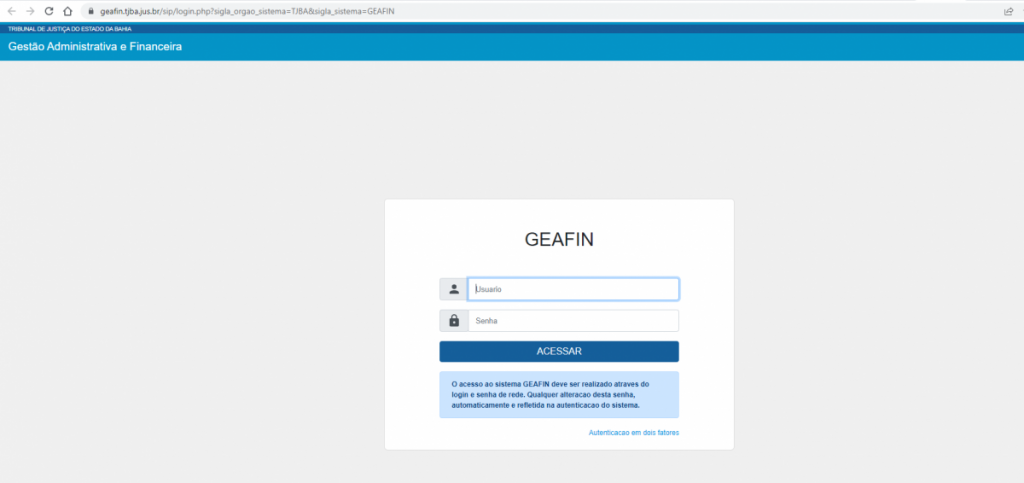The image size is (1024, 483).
Task: Click the lock icon beside Senha
Action: point(454,320)
